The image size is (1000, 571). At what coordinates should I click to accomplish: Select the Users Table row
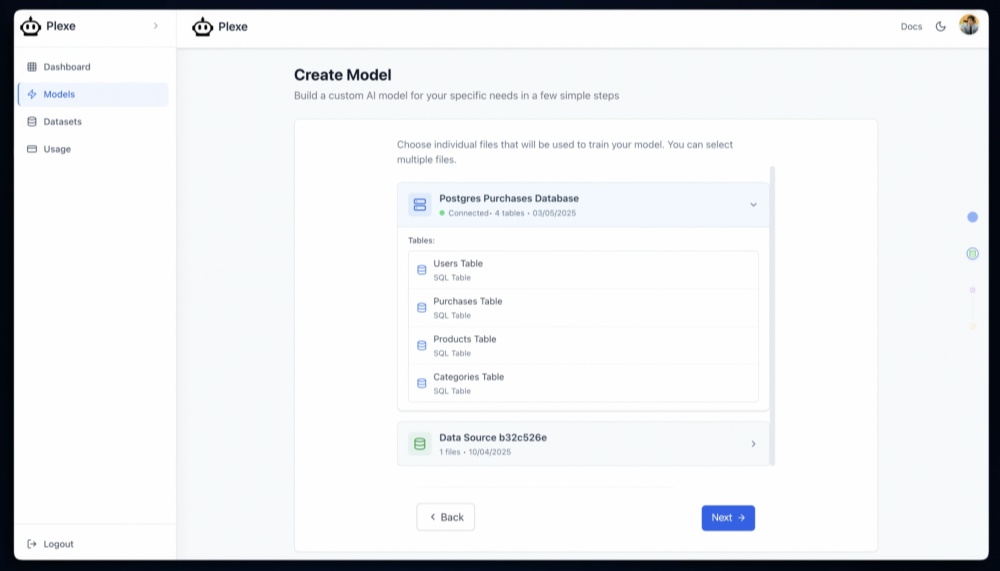point(583,270)
